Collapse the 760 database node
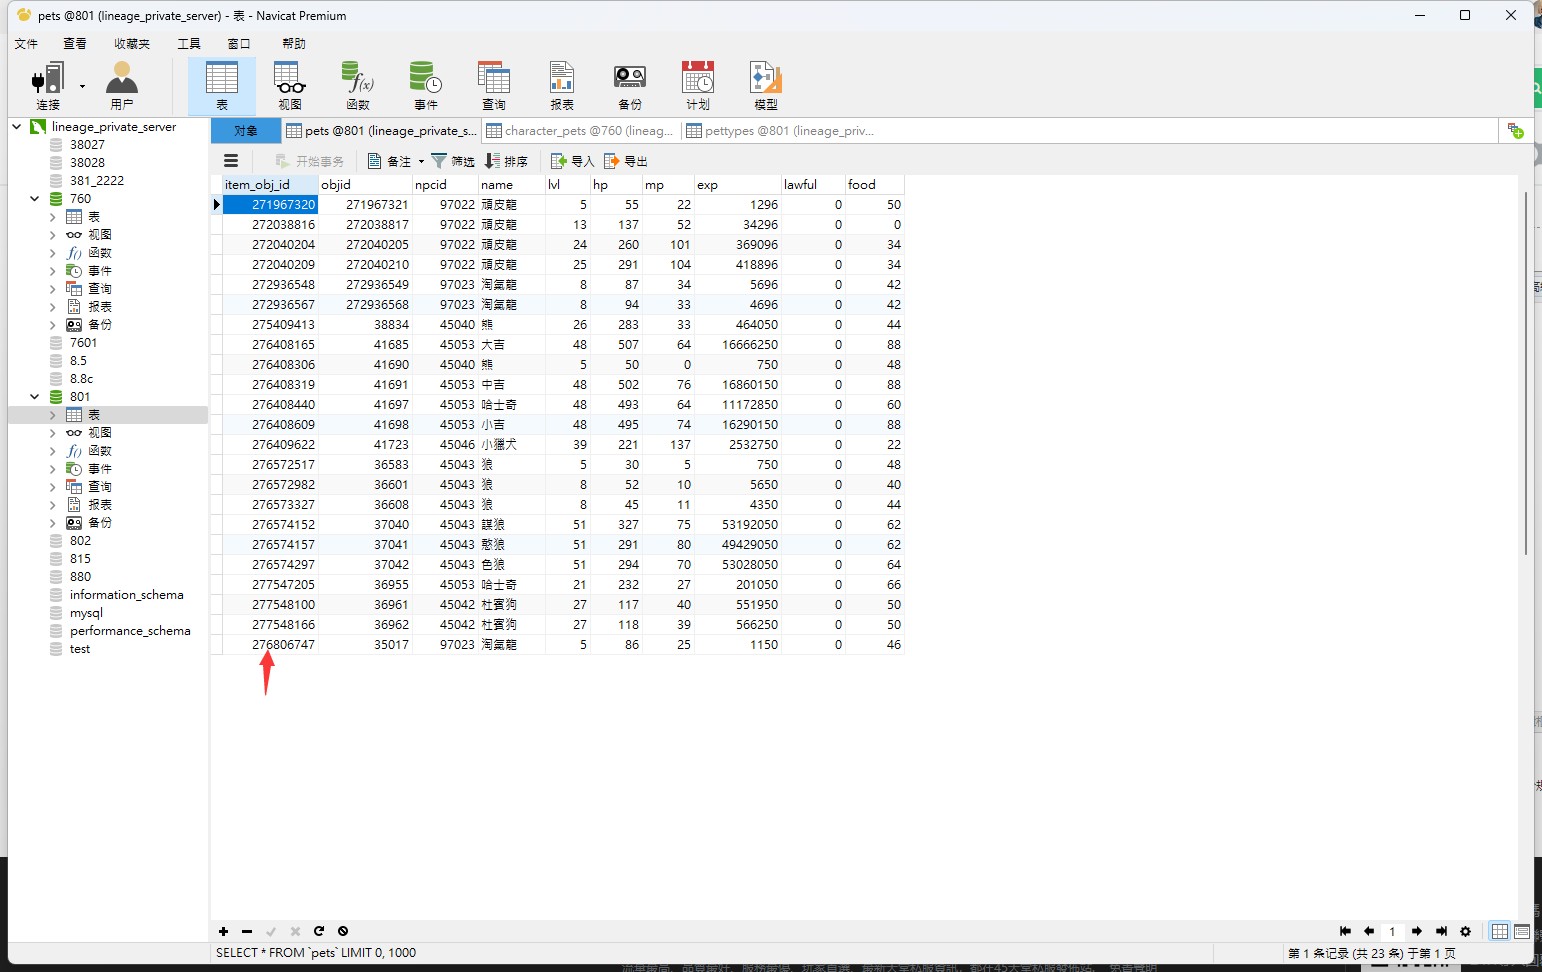Viewport: 1542px width, 972px height. click(x=35, y=199)
